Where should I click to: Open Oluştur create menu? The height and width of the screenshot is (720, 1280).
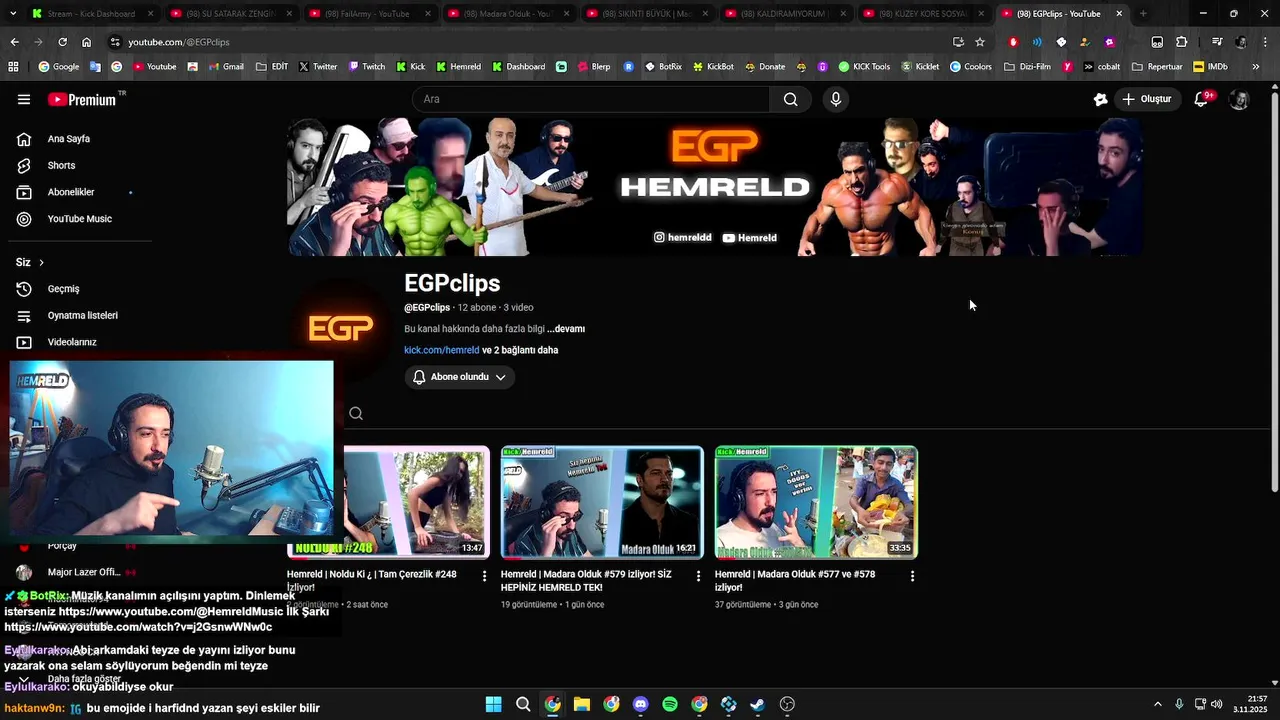click(x=1147, y=99)
